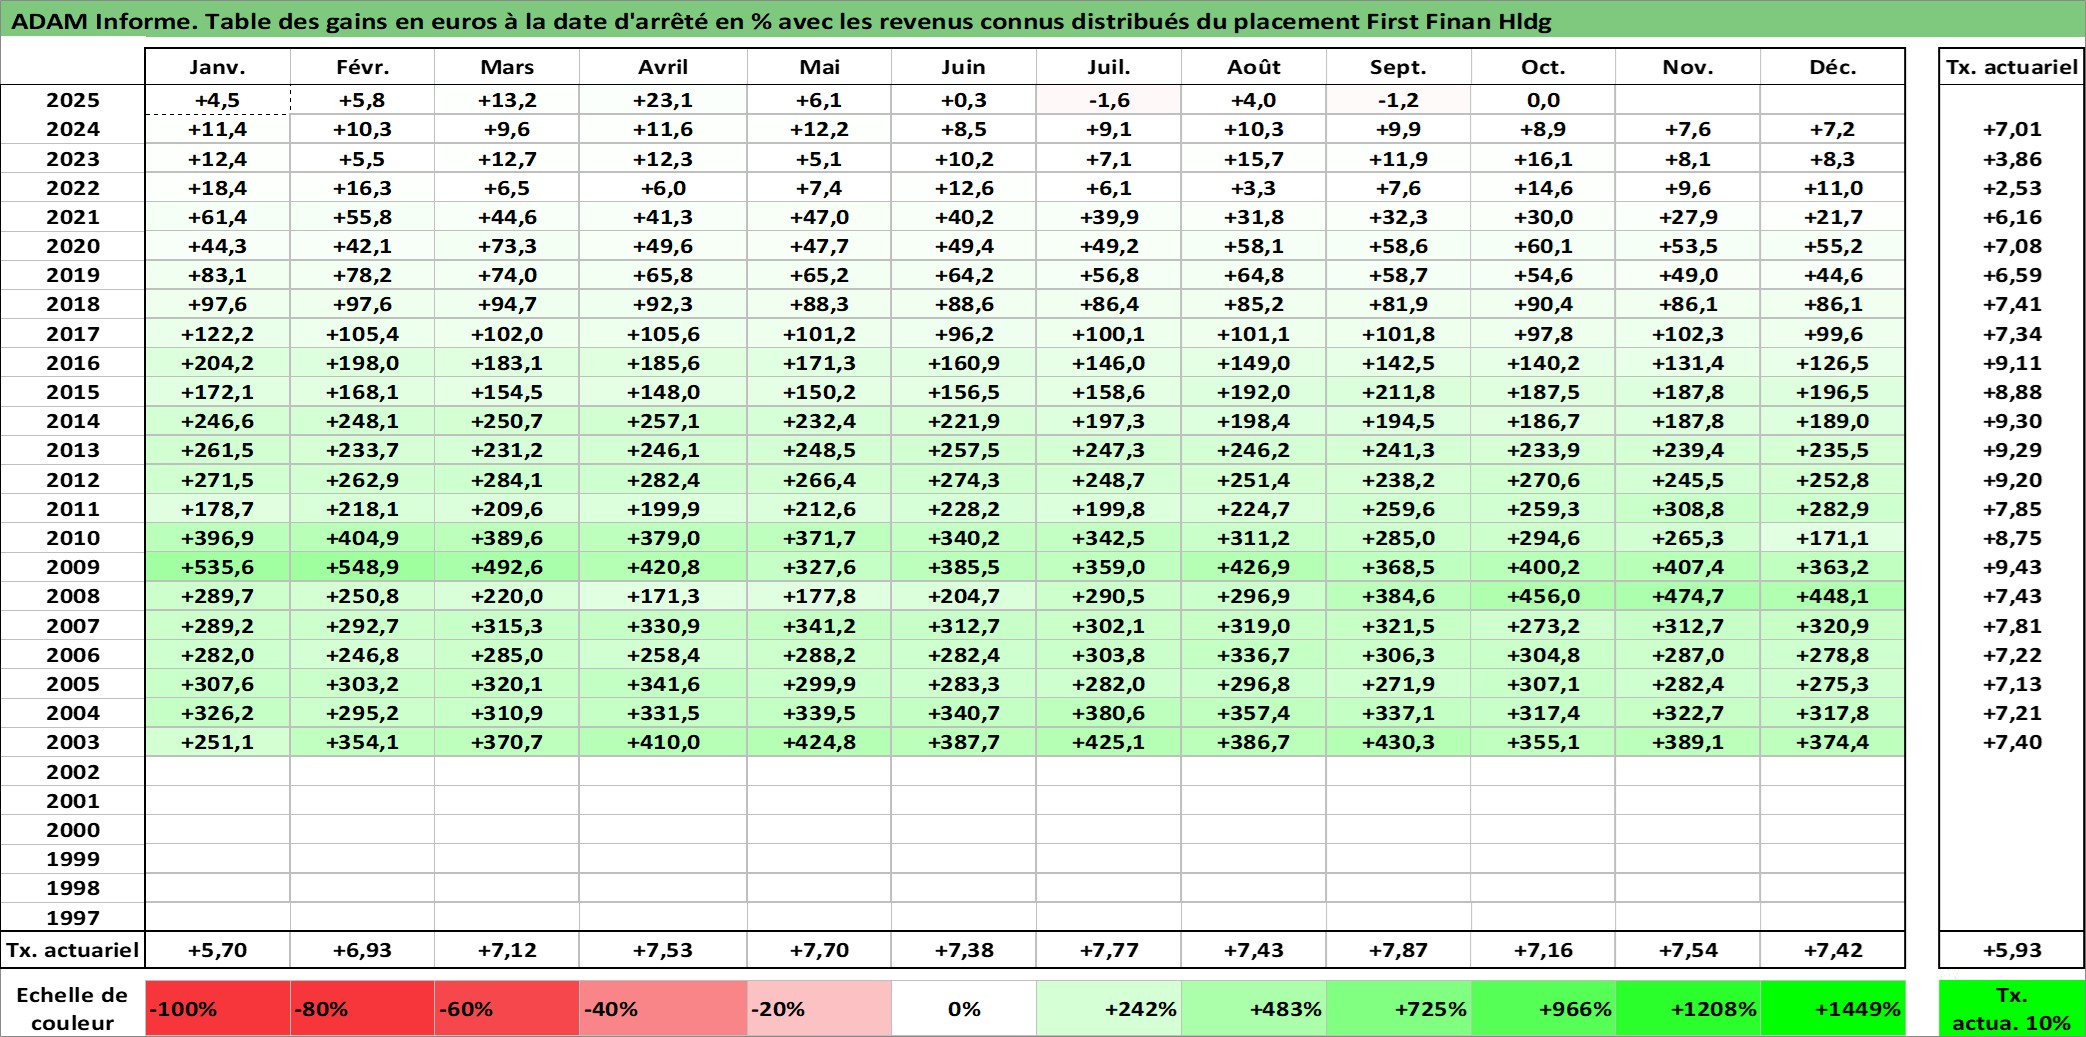Screen dimensions: 2086x1037
Task: Select the +425,1 cell in Juil. 2003
Action: pyautogui.click(x=1109, y=742)
